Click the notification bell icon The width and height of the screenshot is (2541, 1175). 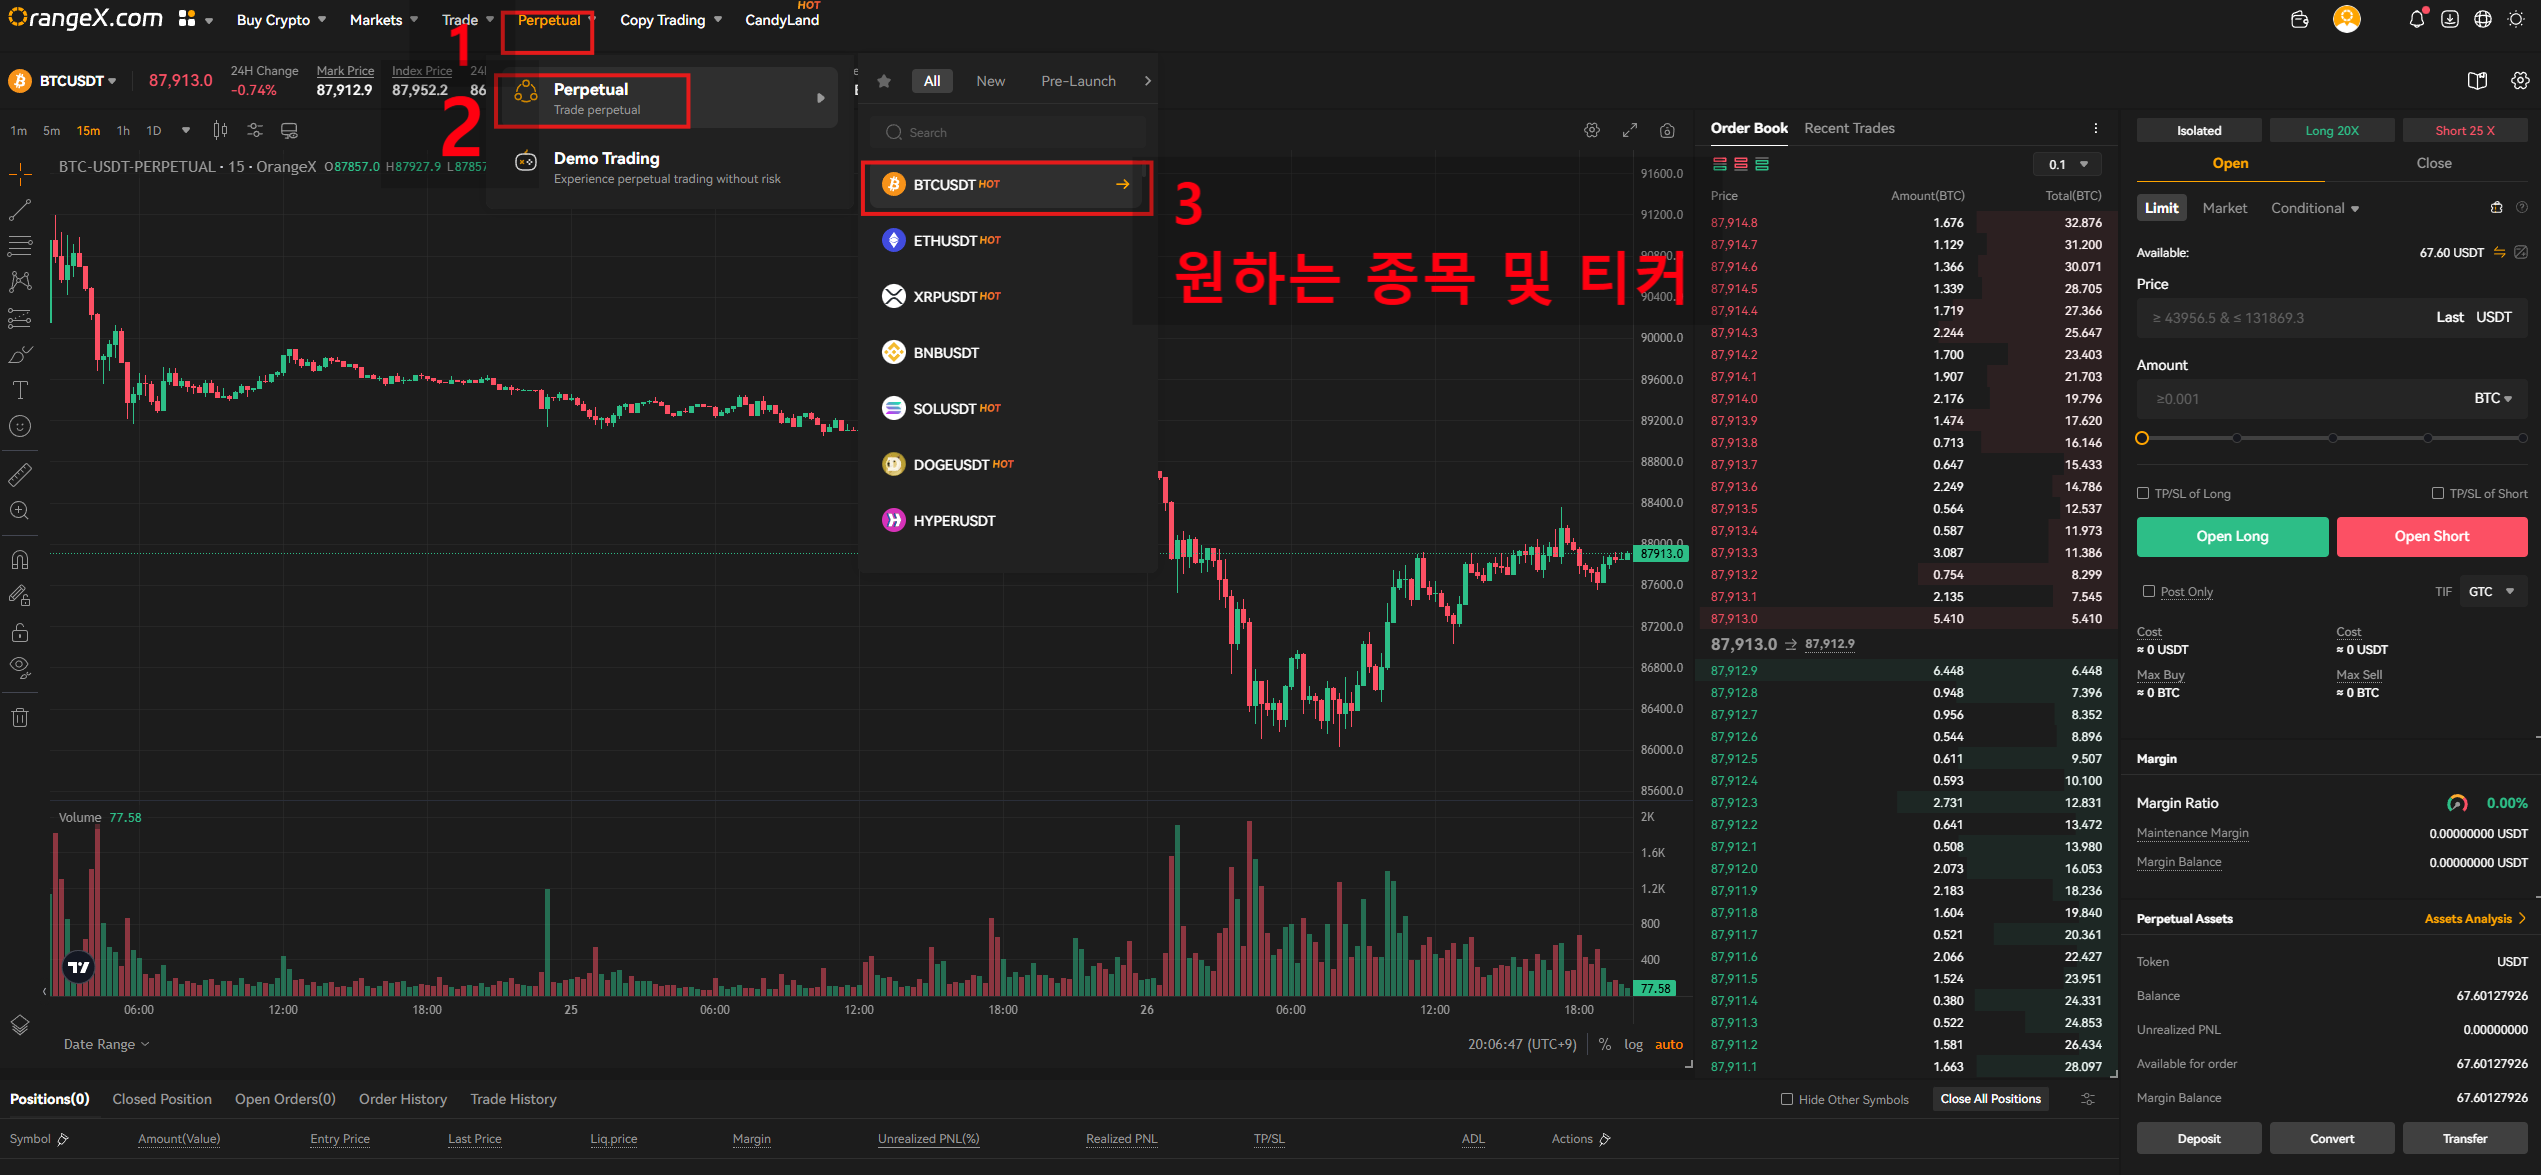2416,20
